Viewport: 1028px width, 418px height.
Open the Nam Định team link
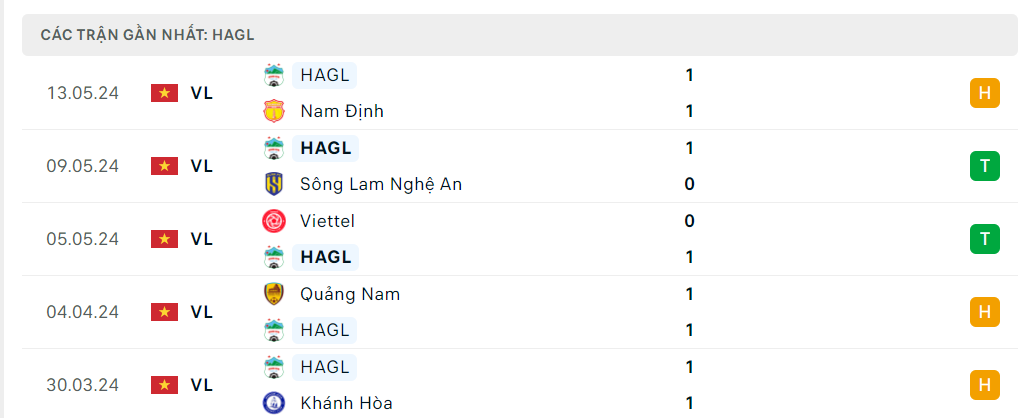[341, 111]
